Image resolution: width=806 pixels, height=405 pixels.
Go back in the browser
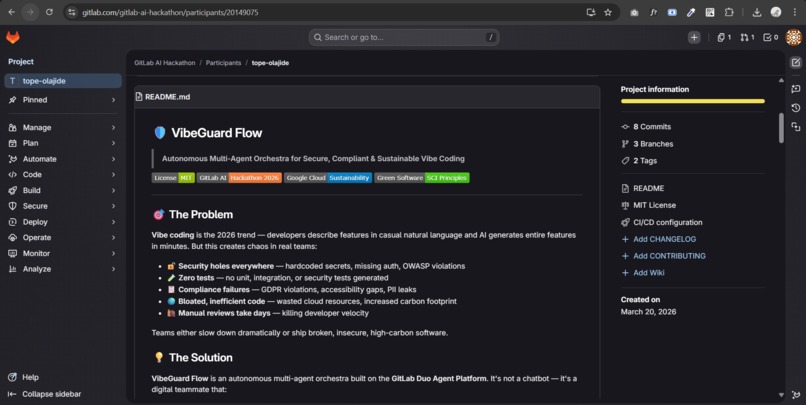[12, 12]
